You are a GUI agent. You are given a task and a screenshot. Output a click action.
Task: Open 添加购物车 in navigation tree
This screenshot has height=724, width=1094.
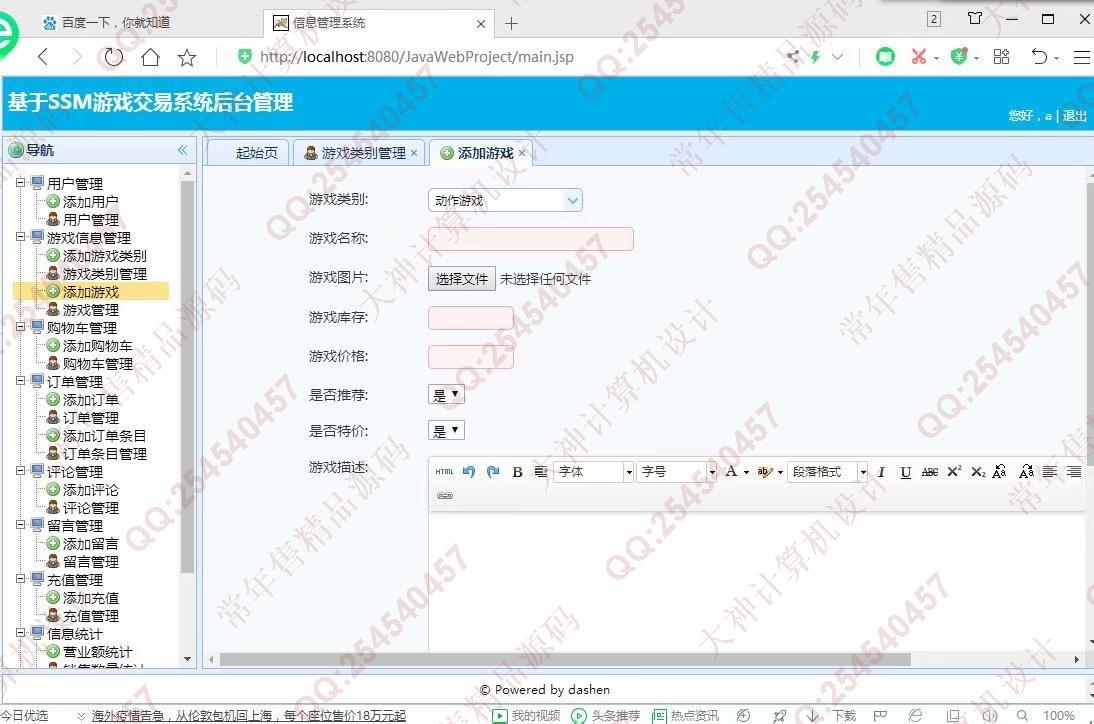pyautogui.click(x=98, y=346)
